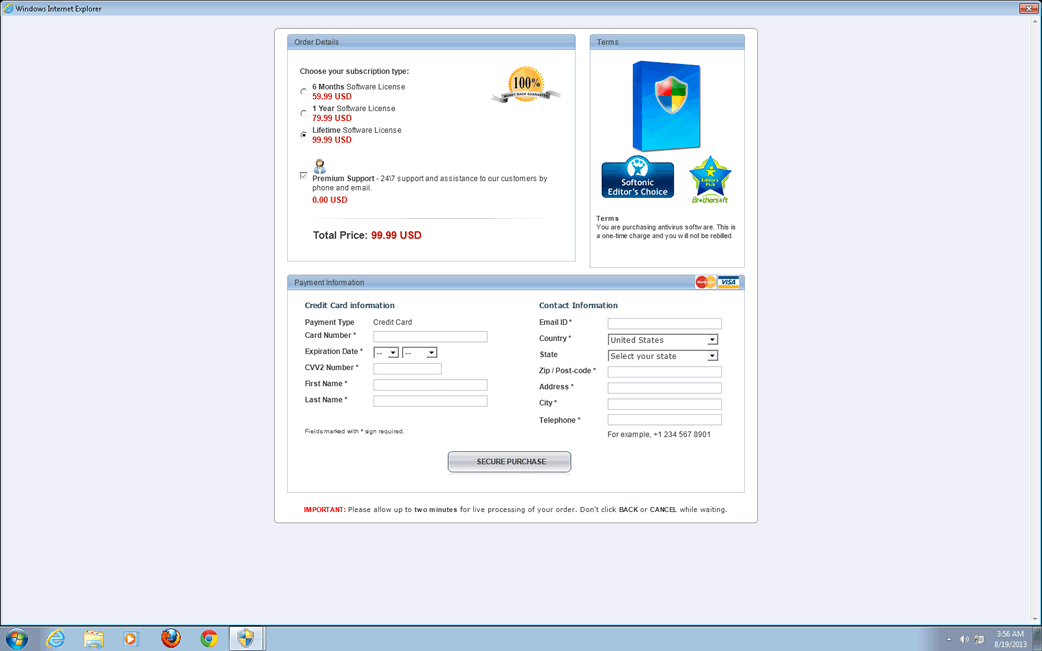Click the Softonic Editor's Choice badge
The width and height of the screenshot is (1042, 651).
click(x=637, y=178)
